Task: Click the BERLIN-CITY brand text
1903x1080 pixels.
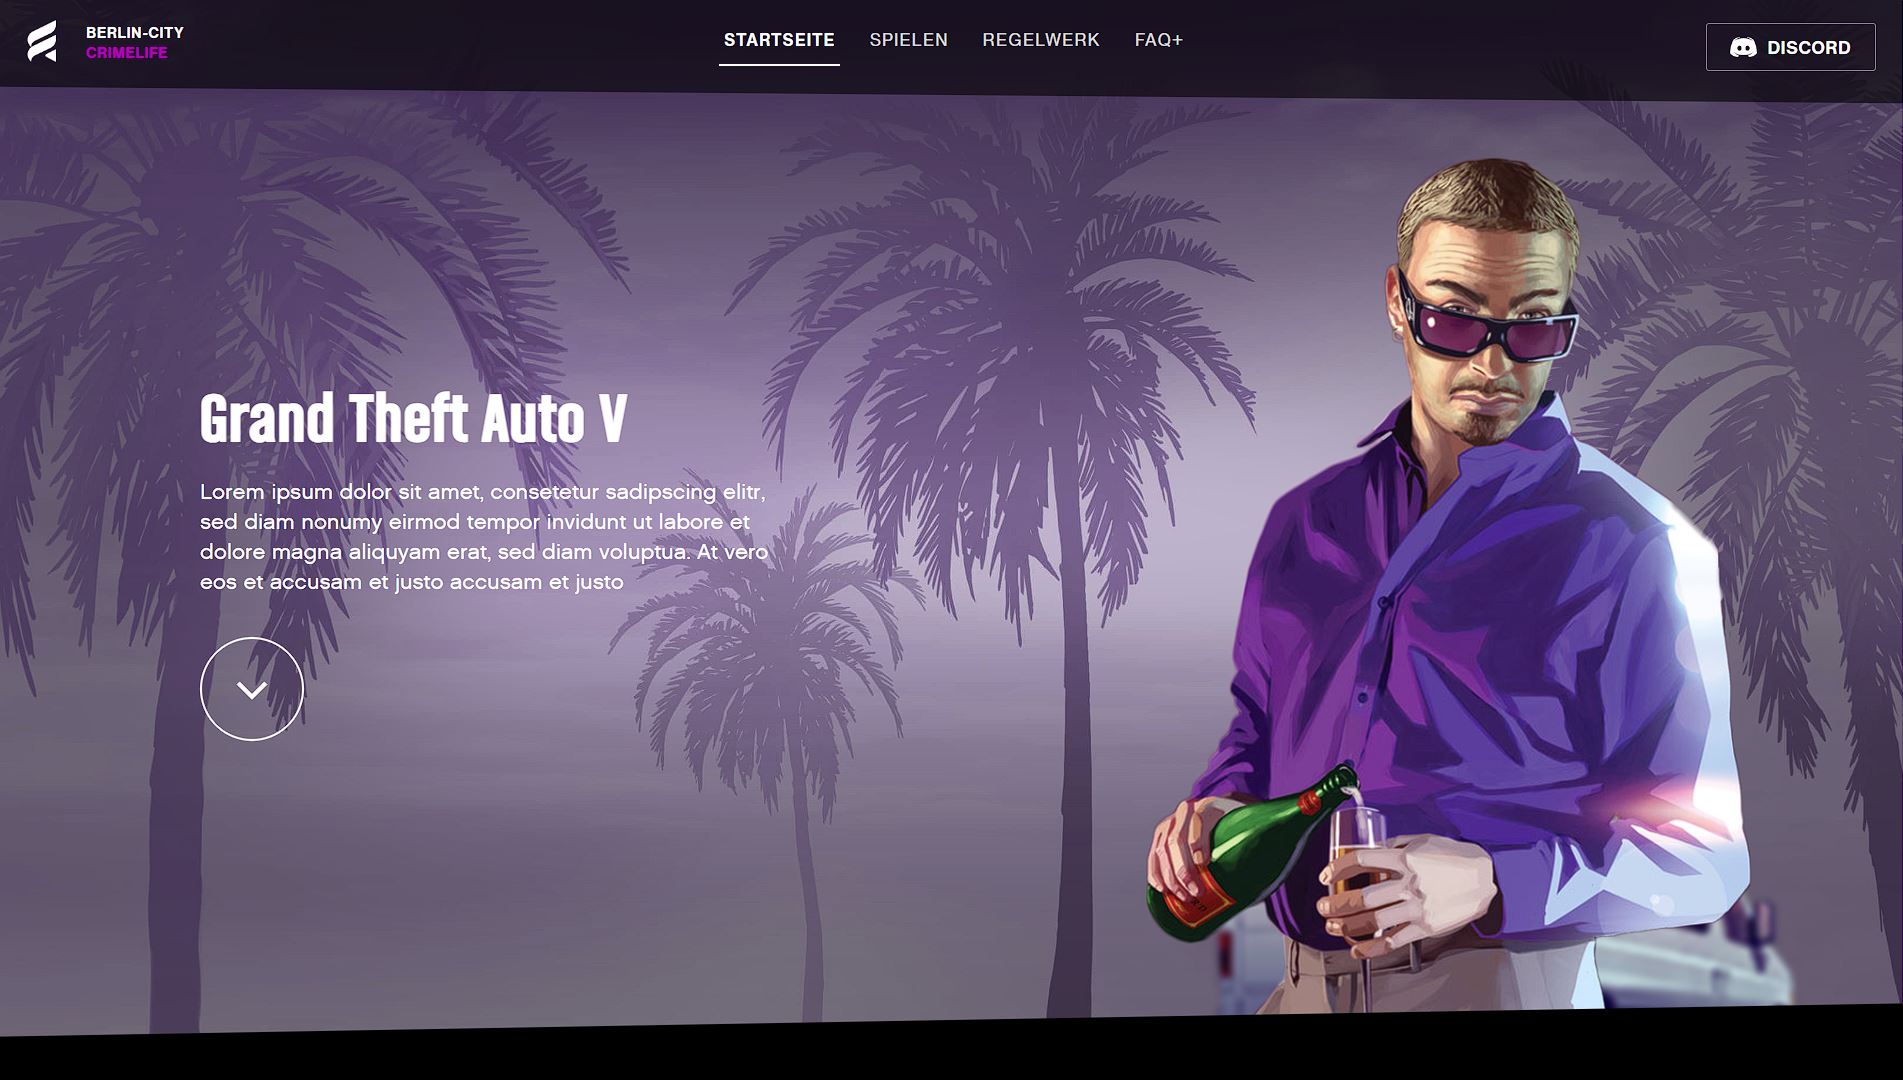Action: pos(135,33)
